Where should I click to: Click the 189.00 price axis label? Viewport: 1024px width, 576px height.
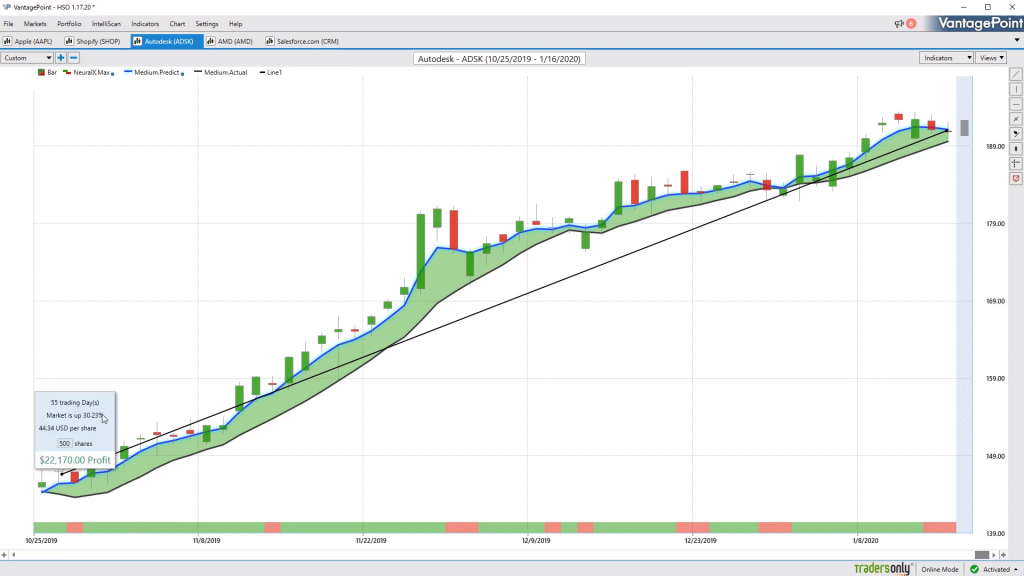995,146
